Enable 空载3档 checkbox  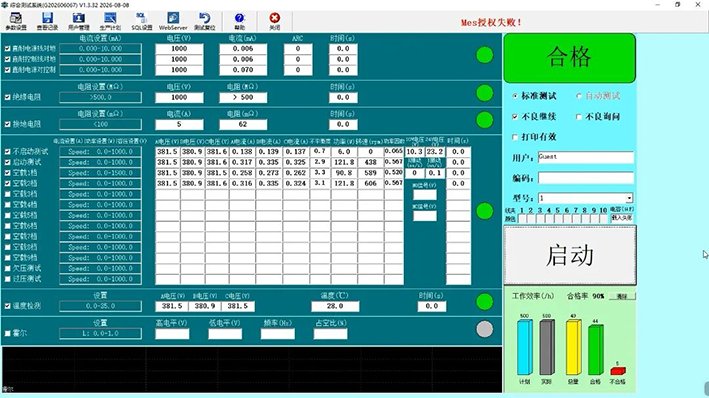point(7,194)
